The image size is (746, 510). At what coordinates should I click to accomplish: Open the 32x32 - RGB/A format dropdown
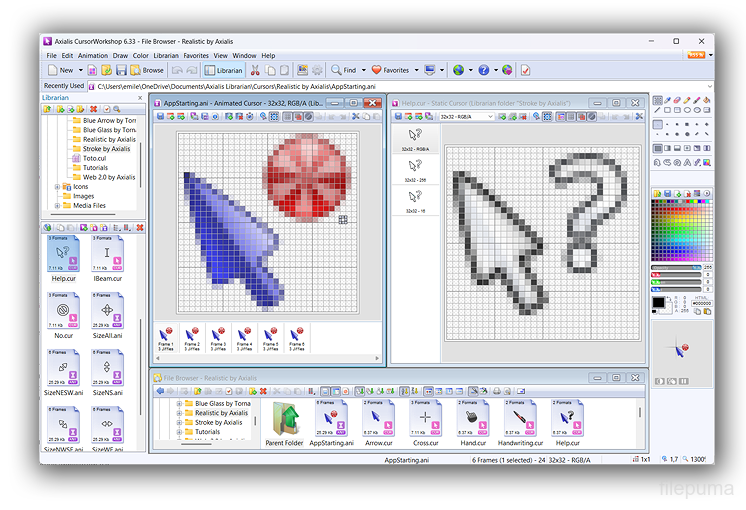pyautogui.click(x=490, y=117)
